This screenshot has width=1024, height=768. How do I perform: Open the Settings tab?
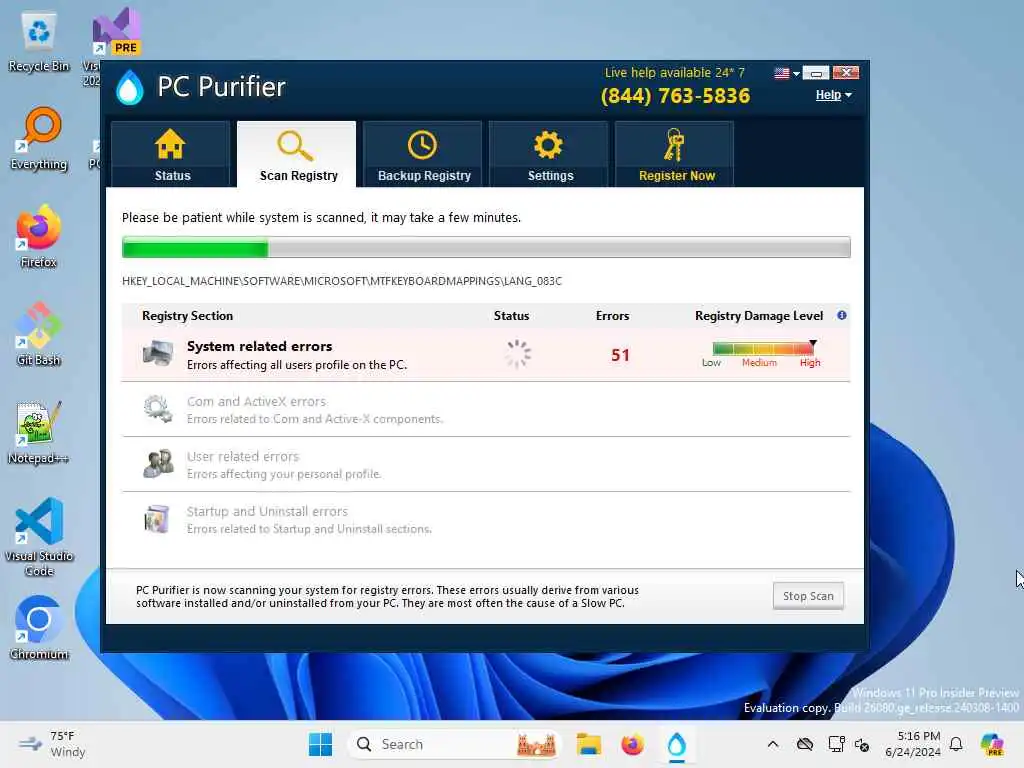point(549,154)
